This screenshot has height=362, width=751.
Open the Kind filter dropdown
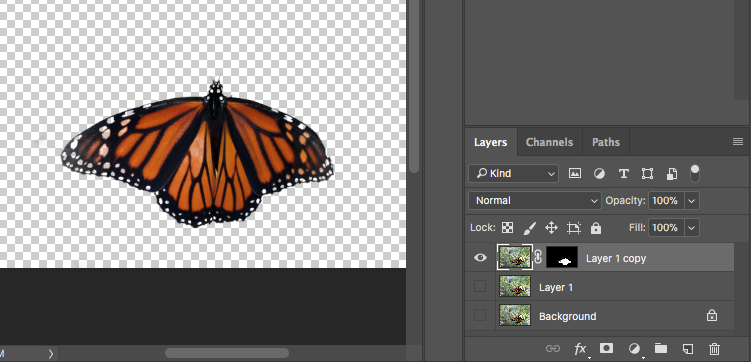pyautogui.click(x=513, y=173)
